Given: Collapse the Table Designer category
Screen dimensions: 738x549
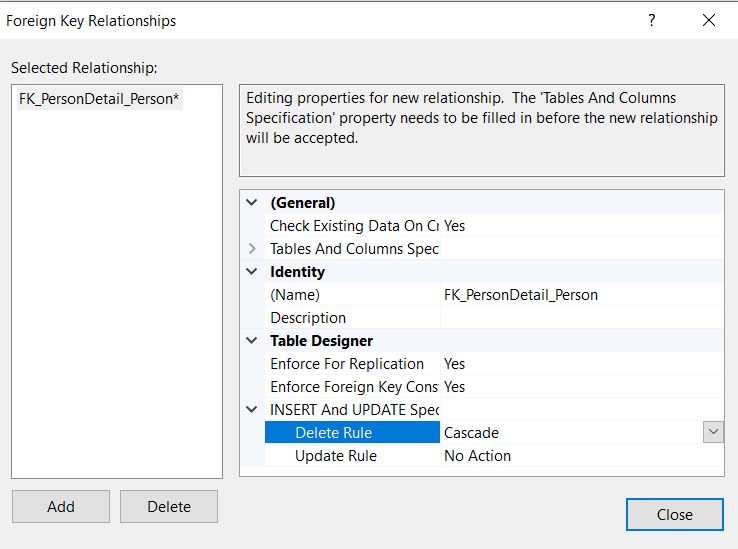Looking at the screenshot, I should [252, 341].
